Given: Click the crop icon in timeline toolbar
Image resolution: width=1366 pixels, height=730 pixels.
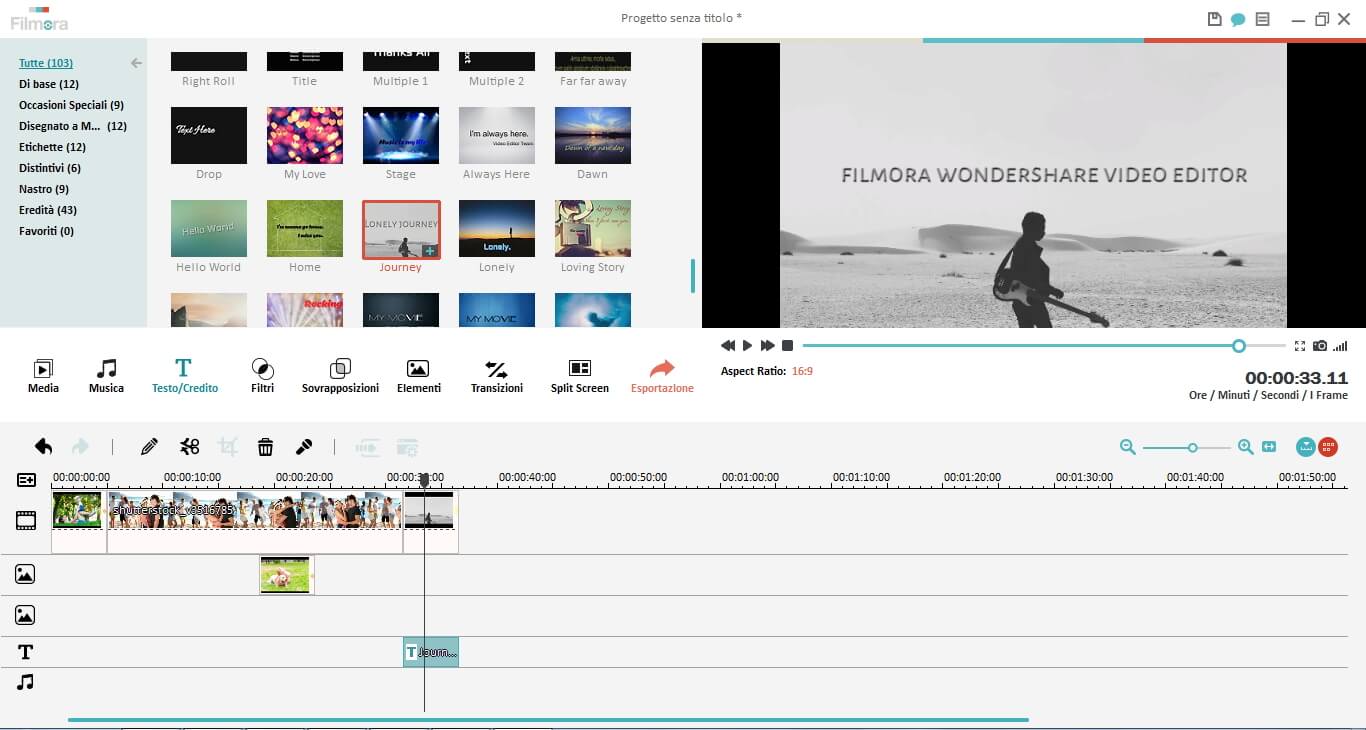Looking at the screenshot, I should point(228,447).
